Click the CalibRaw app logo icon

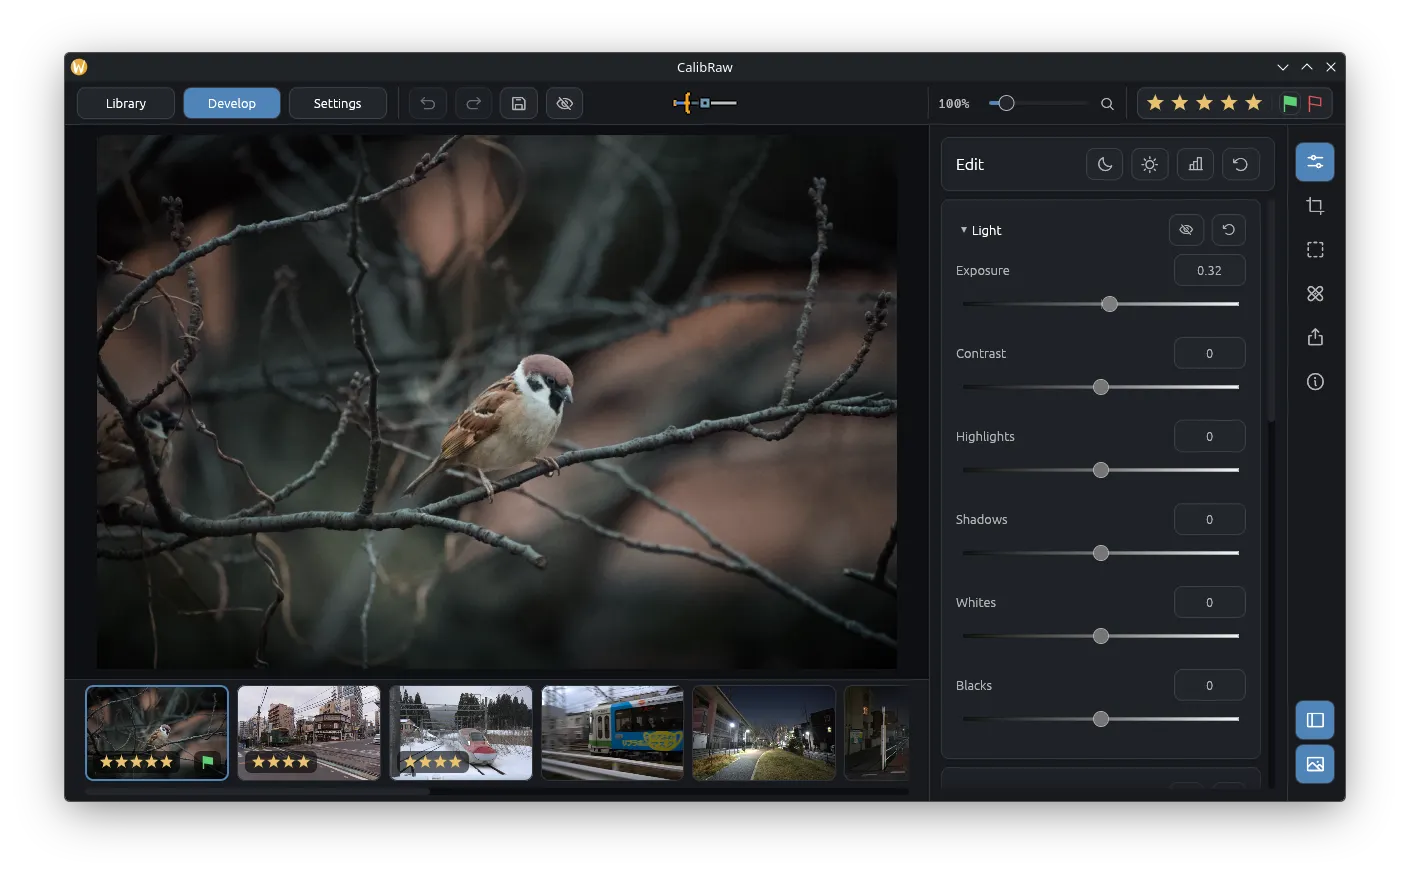(x=79, y=67)
